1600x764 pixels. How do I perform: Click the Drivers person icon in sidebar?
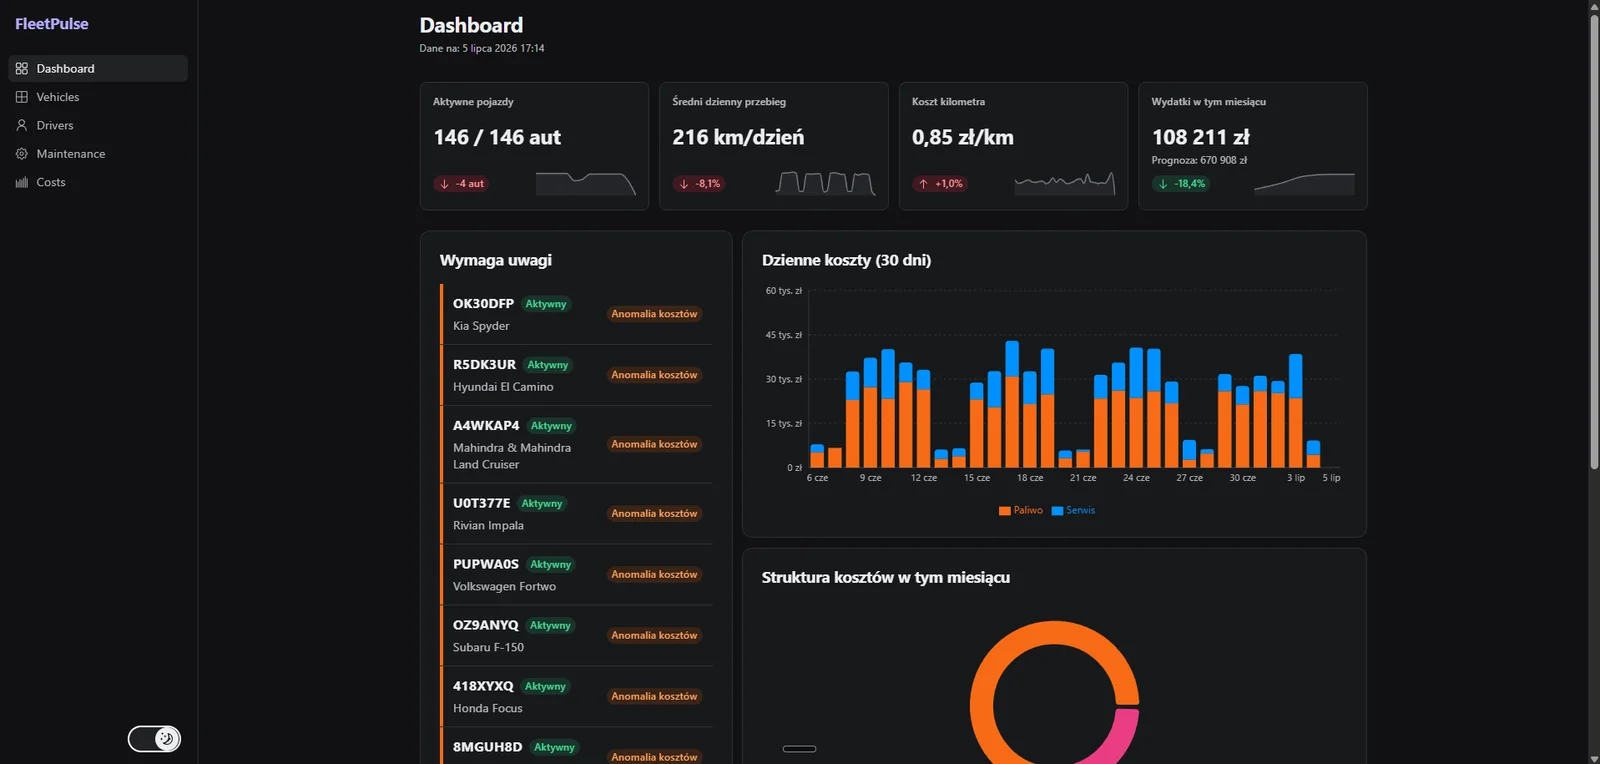(x=22, y=125)
